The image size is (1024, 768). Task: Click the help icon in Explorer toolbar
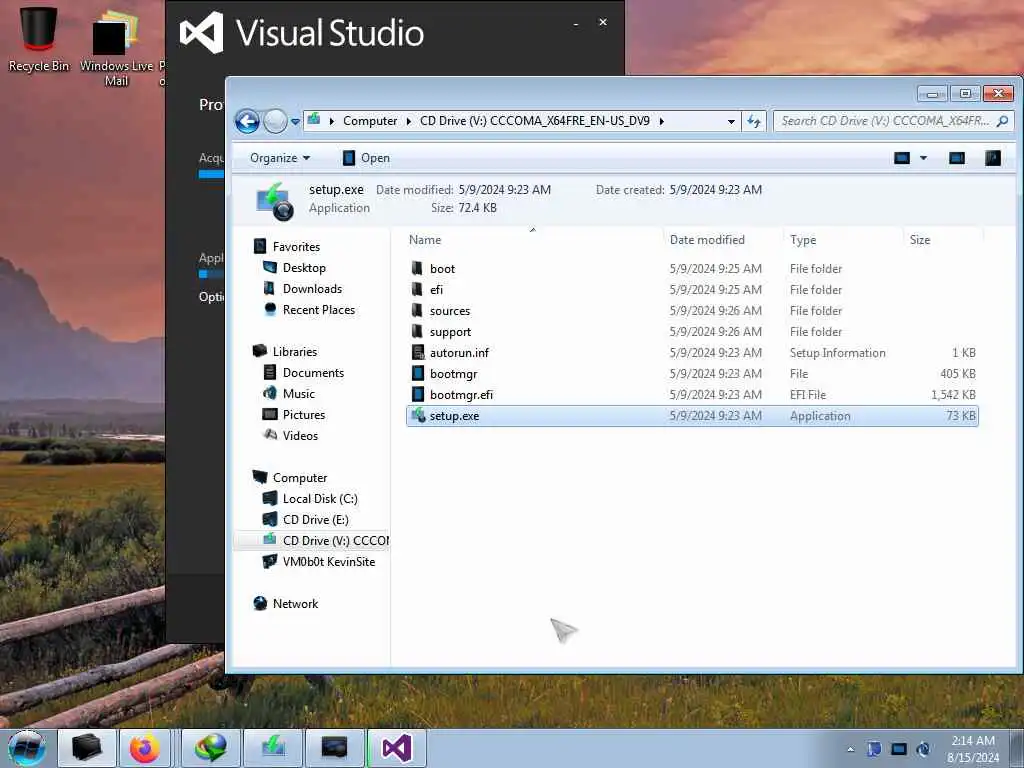pyautogui.click(x=993, y=158)
